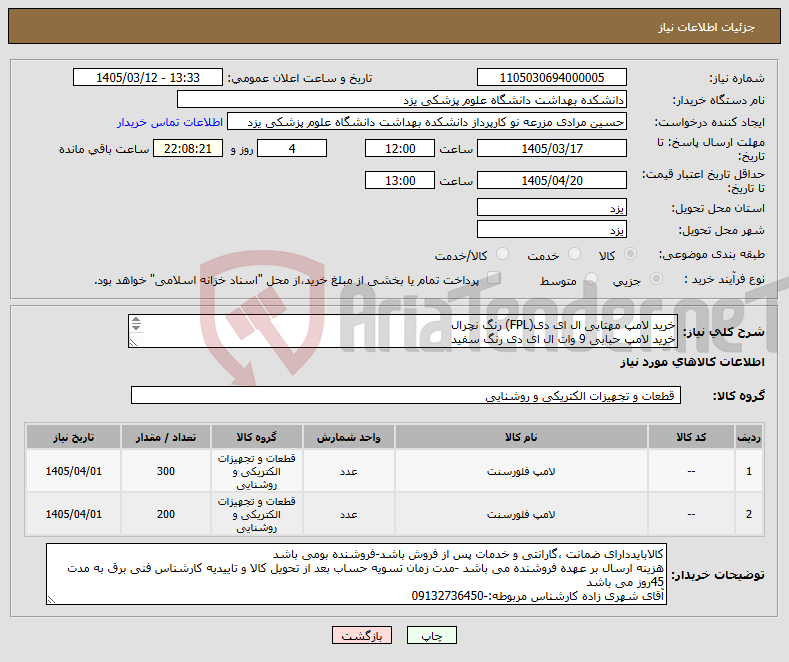Click the گروه کالا field
Screen dimensions: 789x662
pyautogui.click(x=406, y=395)
